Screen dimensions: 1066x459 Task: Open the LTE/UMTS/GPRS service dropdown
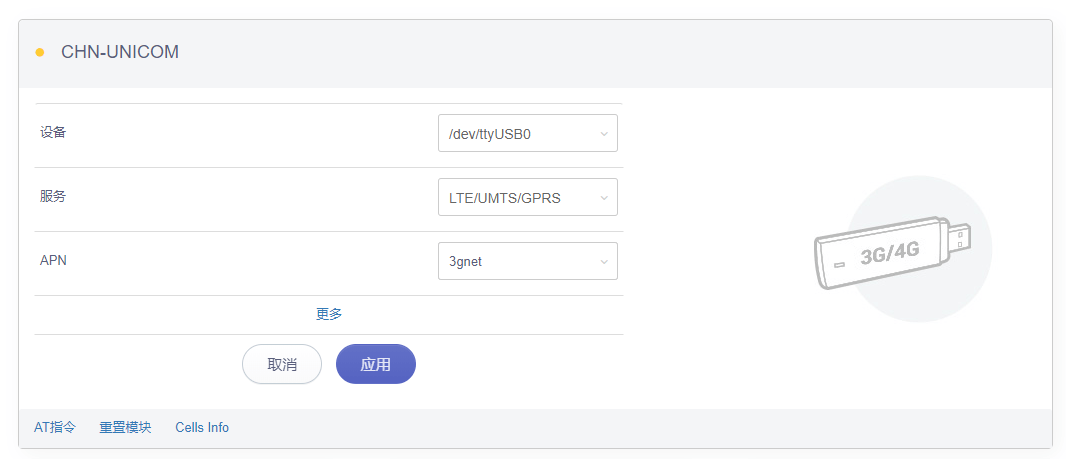click(527, 198)
